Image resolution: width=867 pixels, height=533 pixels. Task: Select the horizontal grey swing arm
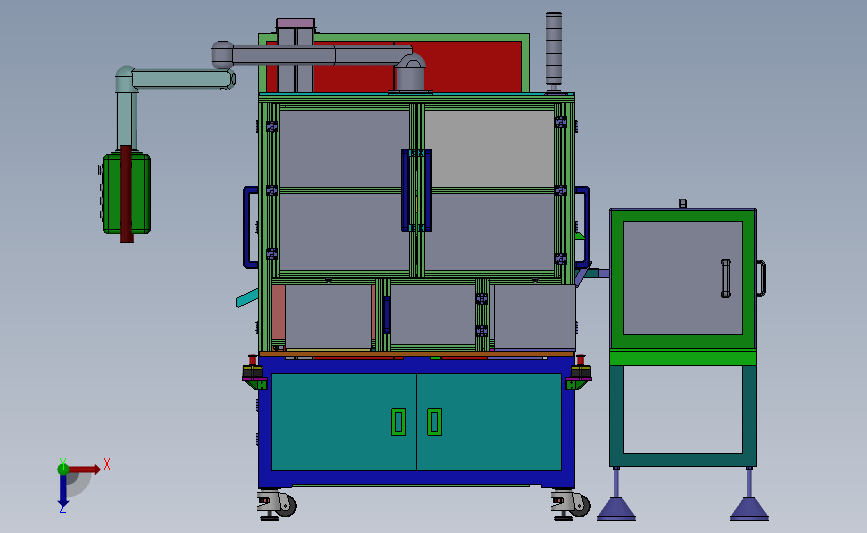[x=321, y=55]
